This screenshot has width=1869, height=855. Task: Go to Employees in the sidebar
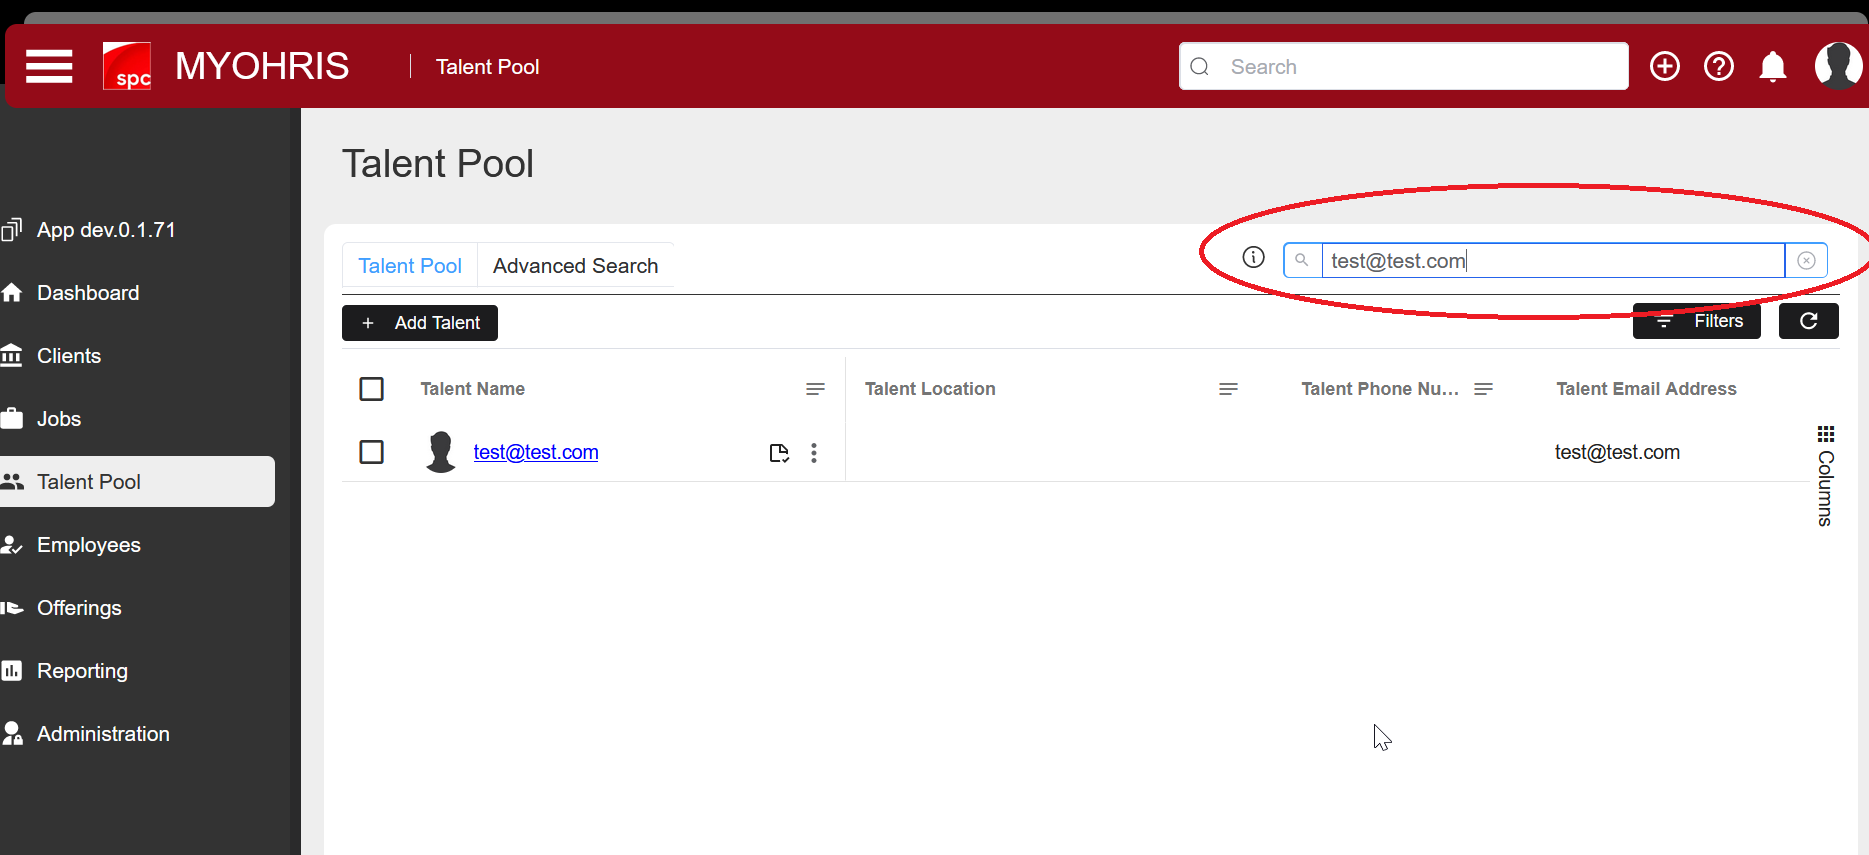[x=88, y=545]
